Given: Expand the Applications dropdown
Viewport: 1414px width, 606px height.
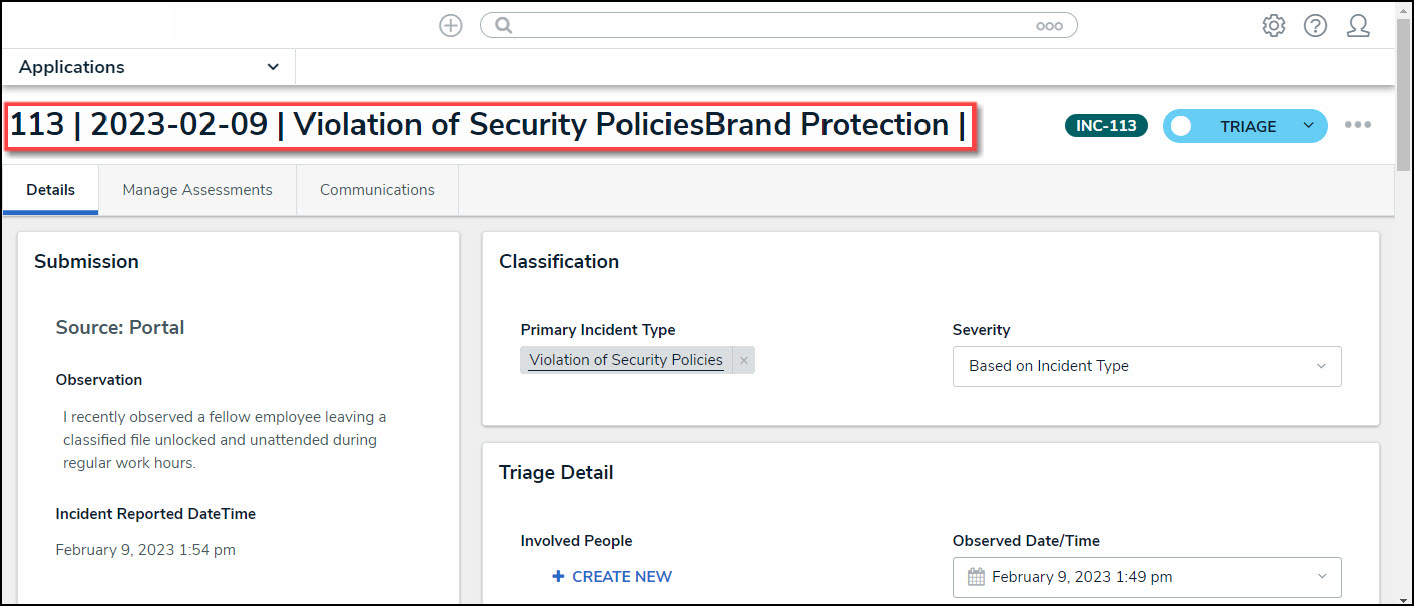Looking at the screenshot, I should coord(273,67).
